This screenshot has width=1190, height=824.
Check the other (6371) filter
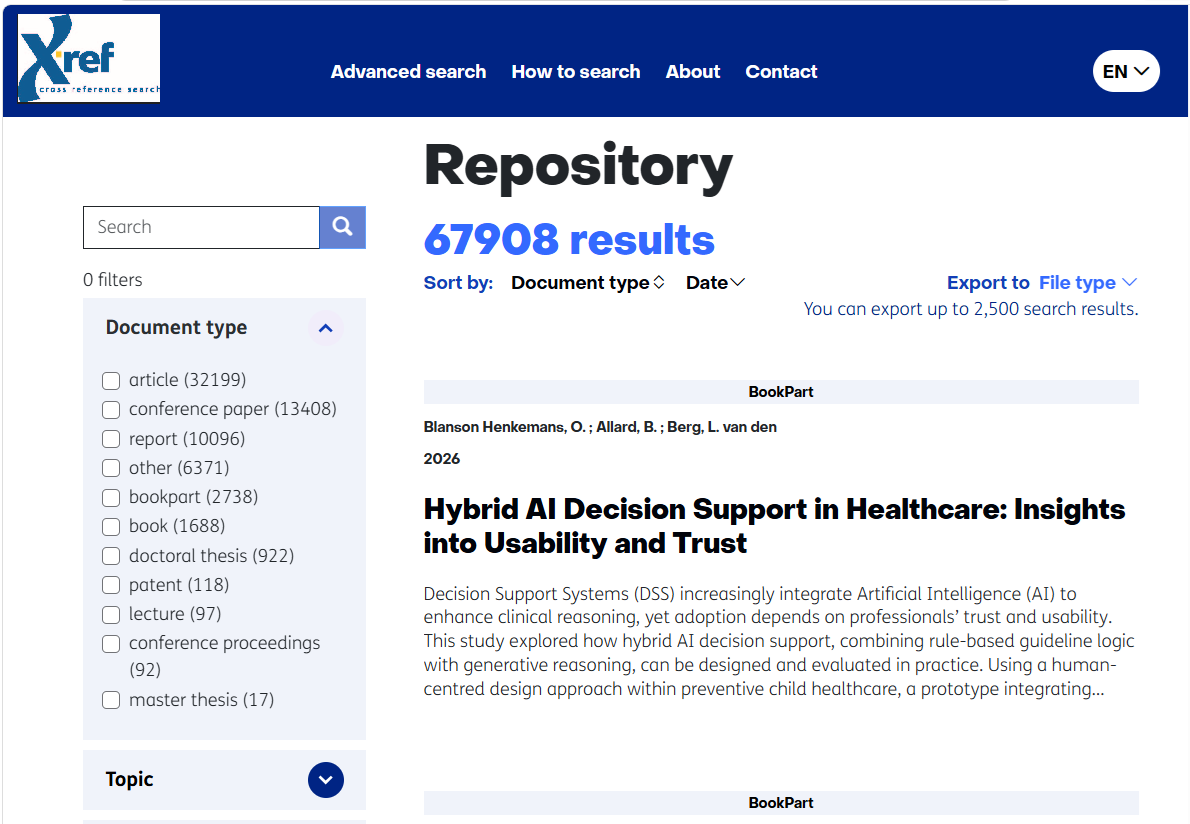point(111,468)
